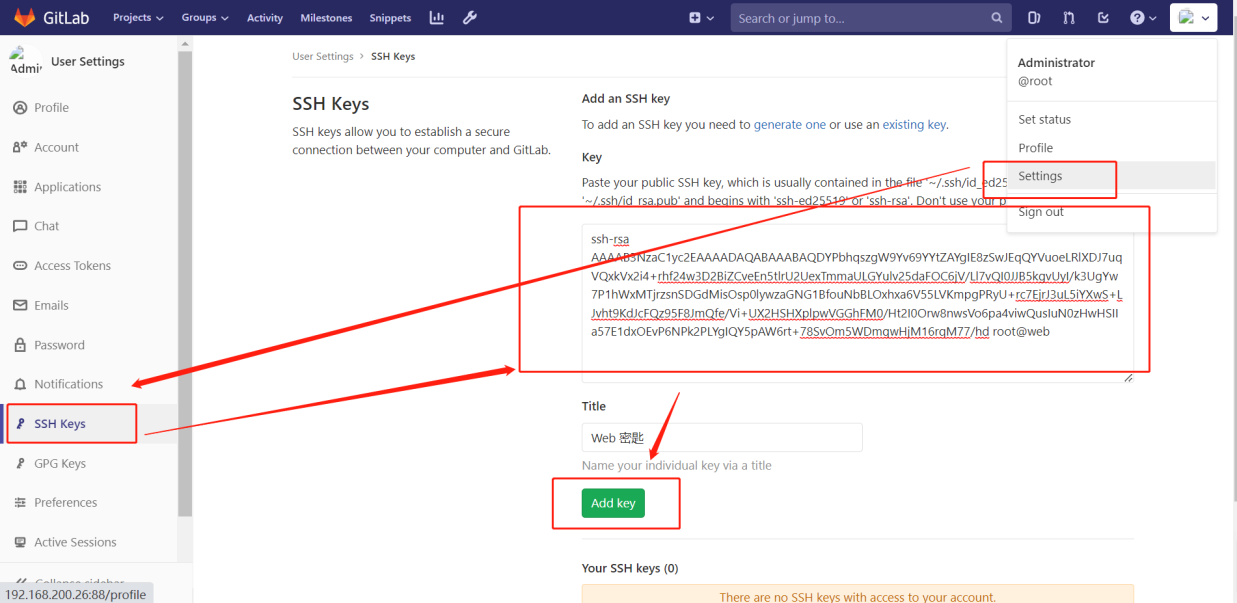The height and width of the screenshot is (603, 1237).
Task: Open the Admin Area wrench icon
Action: [471, 17]
